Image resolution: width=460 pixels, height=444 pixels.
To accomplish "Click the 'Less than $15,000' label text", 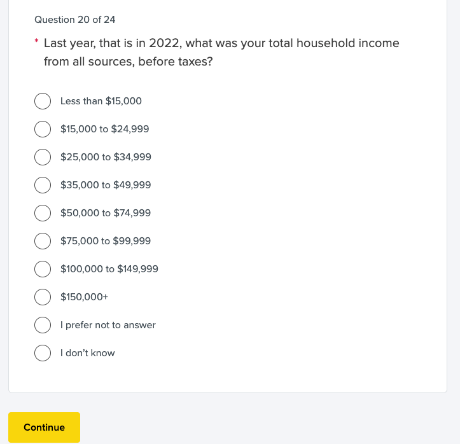I will click(101, 101).
